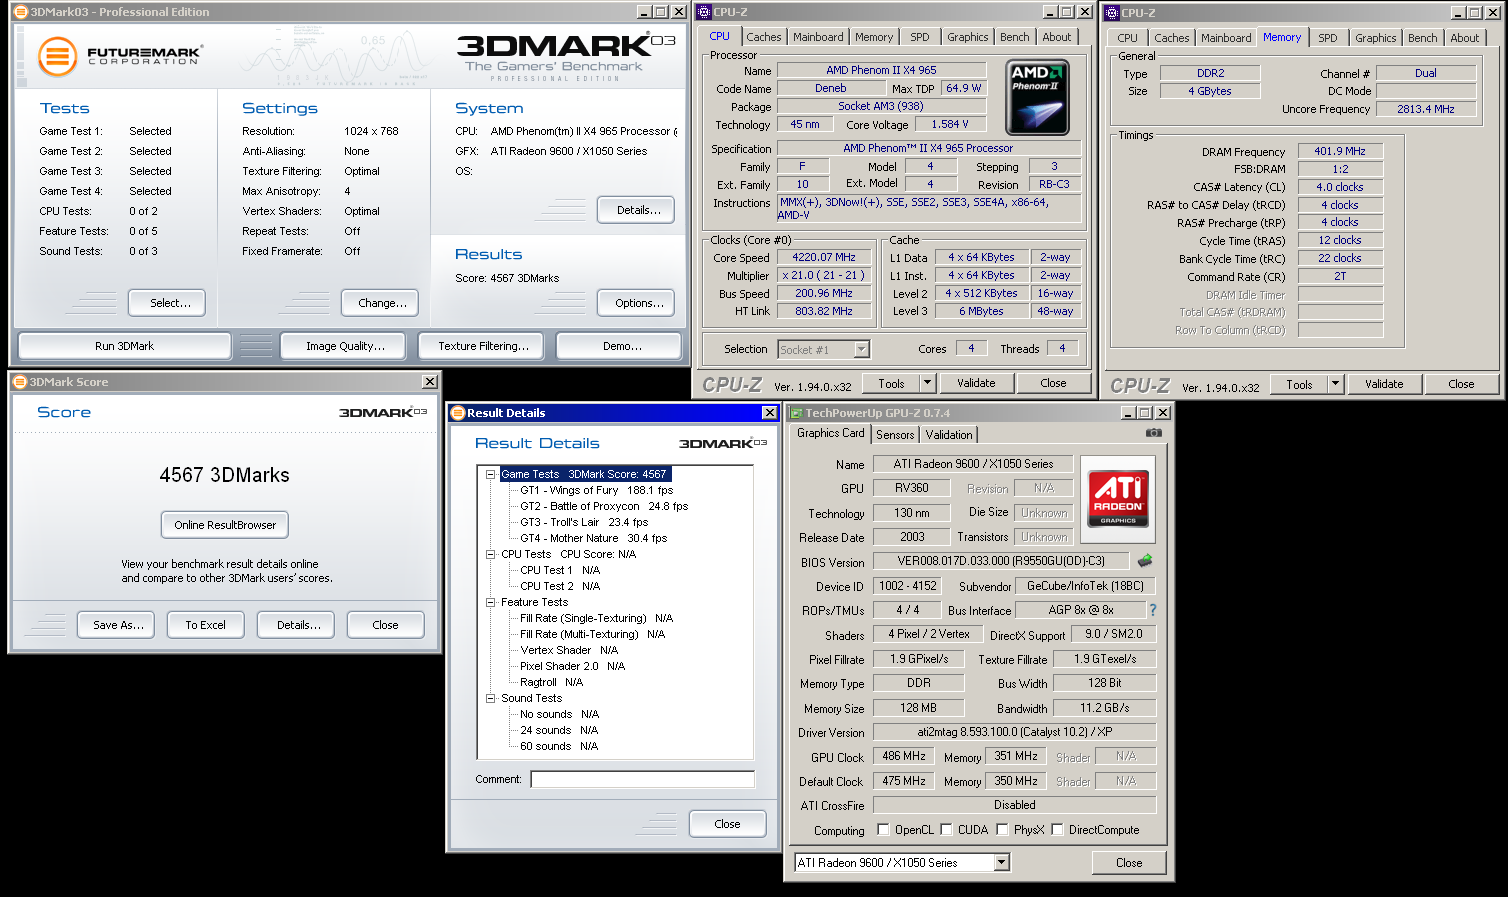Click Change under the Settings section
The image size is (1508, 897).
click(x=380, y=303)
